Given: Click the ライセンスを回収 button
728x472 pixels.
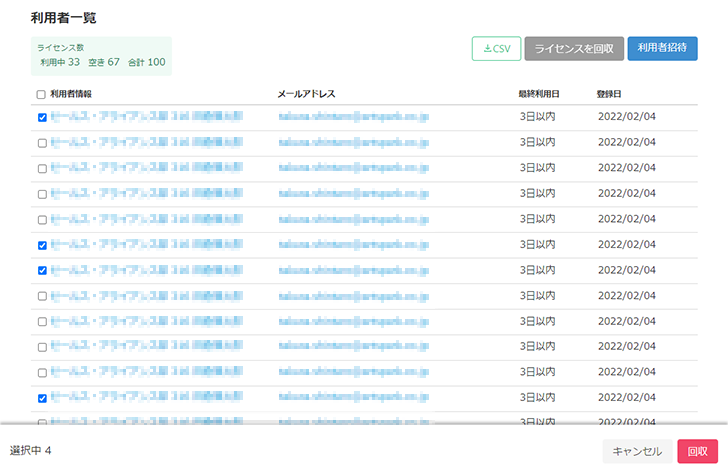Looking at the screenshot, I should tap(574, 49).
